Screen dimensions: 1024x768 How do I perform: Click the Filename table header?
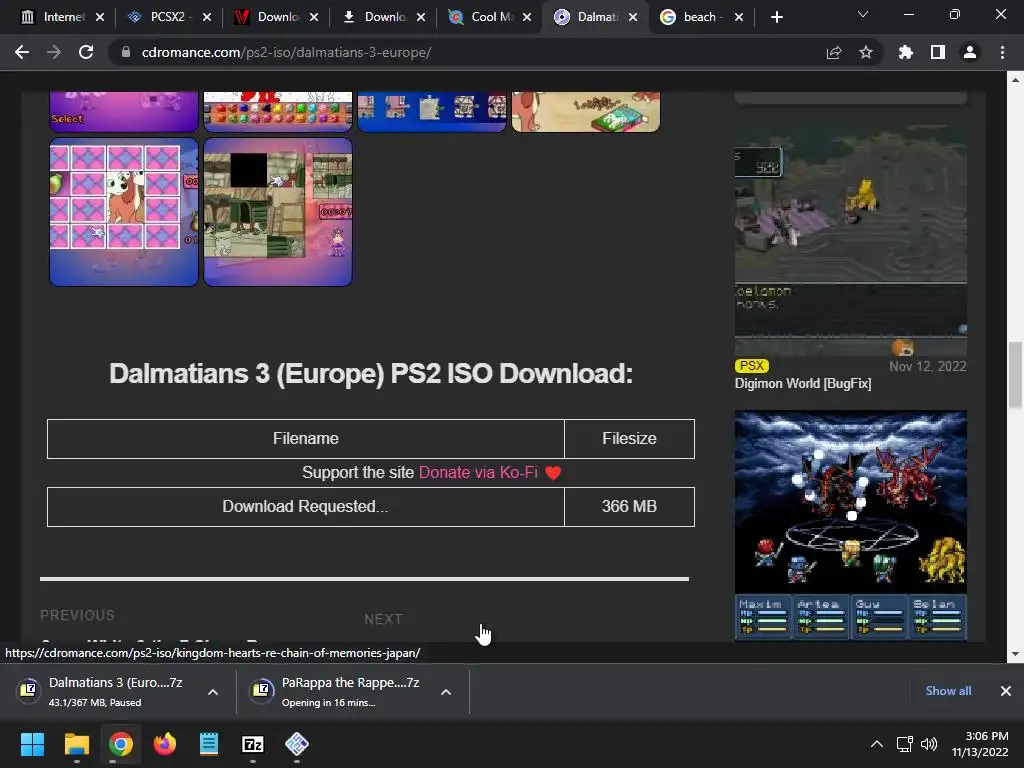(305, 438)
